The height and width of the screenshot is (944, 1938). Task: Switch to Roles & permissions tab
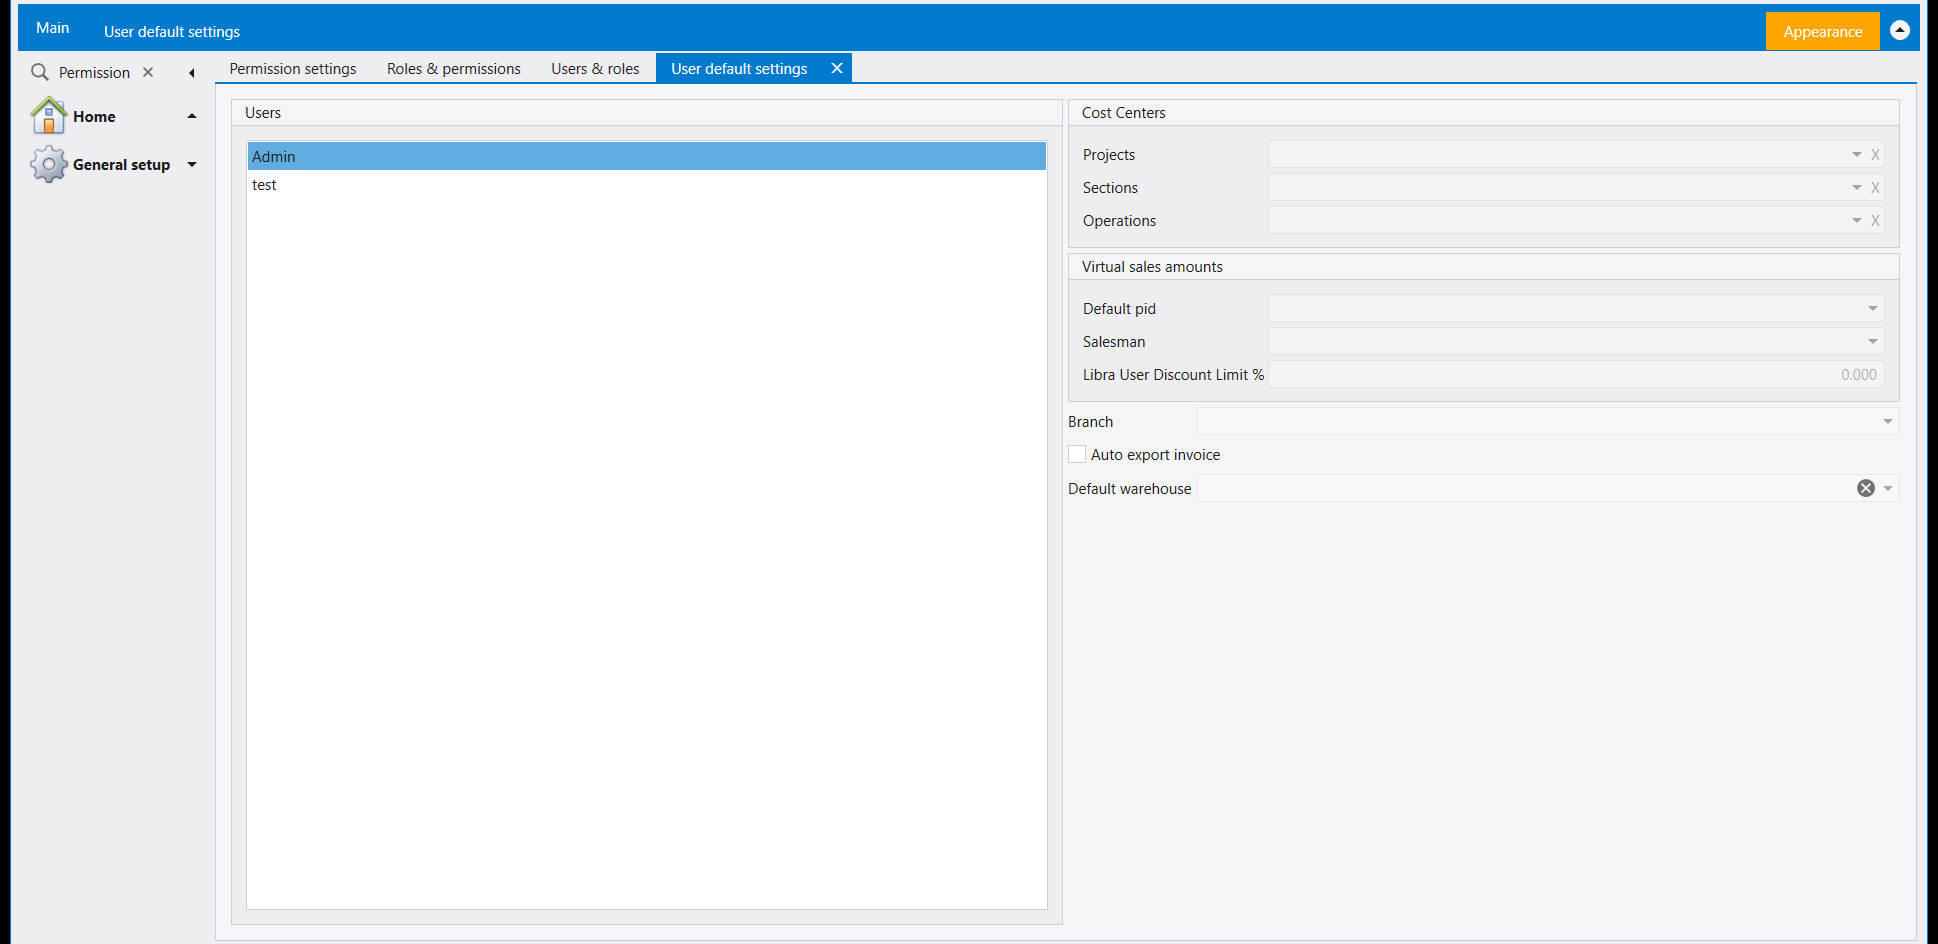454,68
